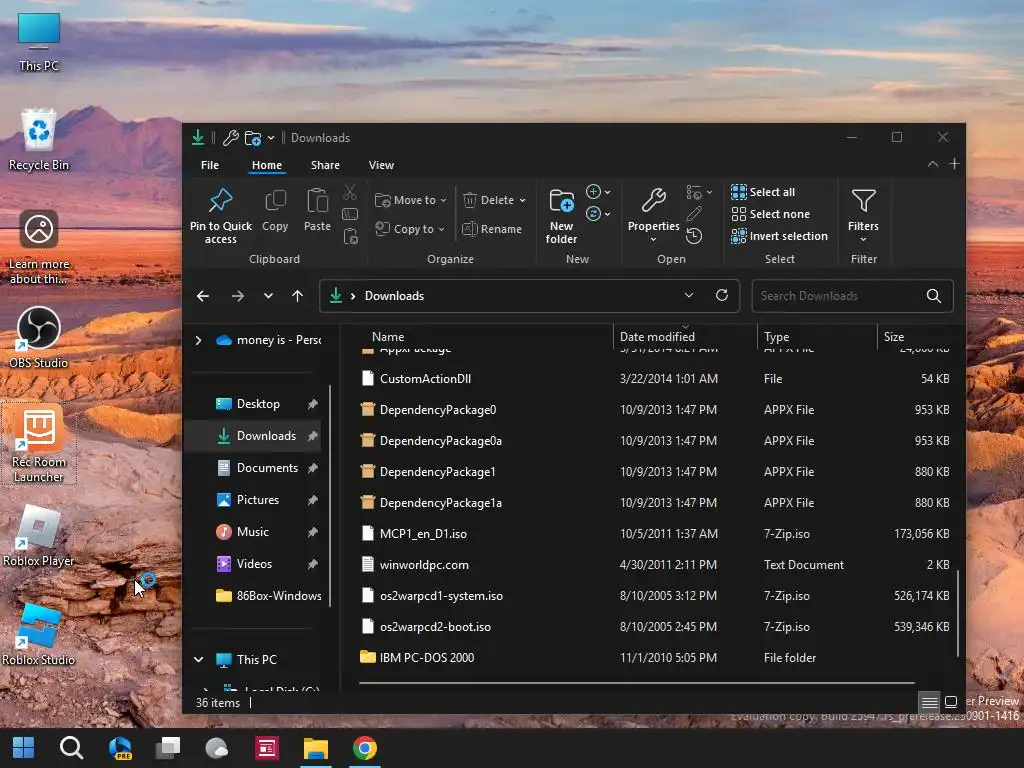Click the Paste icon in ribbon
Image resolution: width=1024 pixels, height=768 pixels.
pos(317,200)
